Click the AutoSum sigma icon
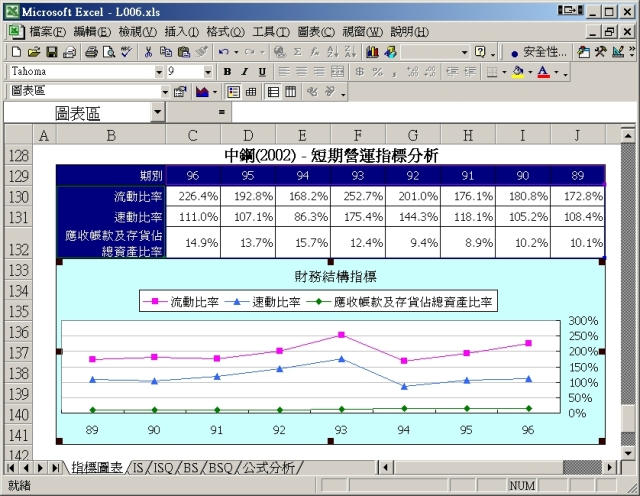Image resolution: width=640 pixels, height=496 pixels. 298,52
